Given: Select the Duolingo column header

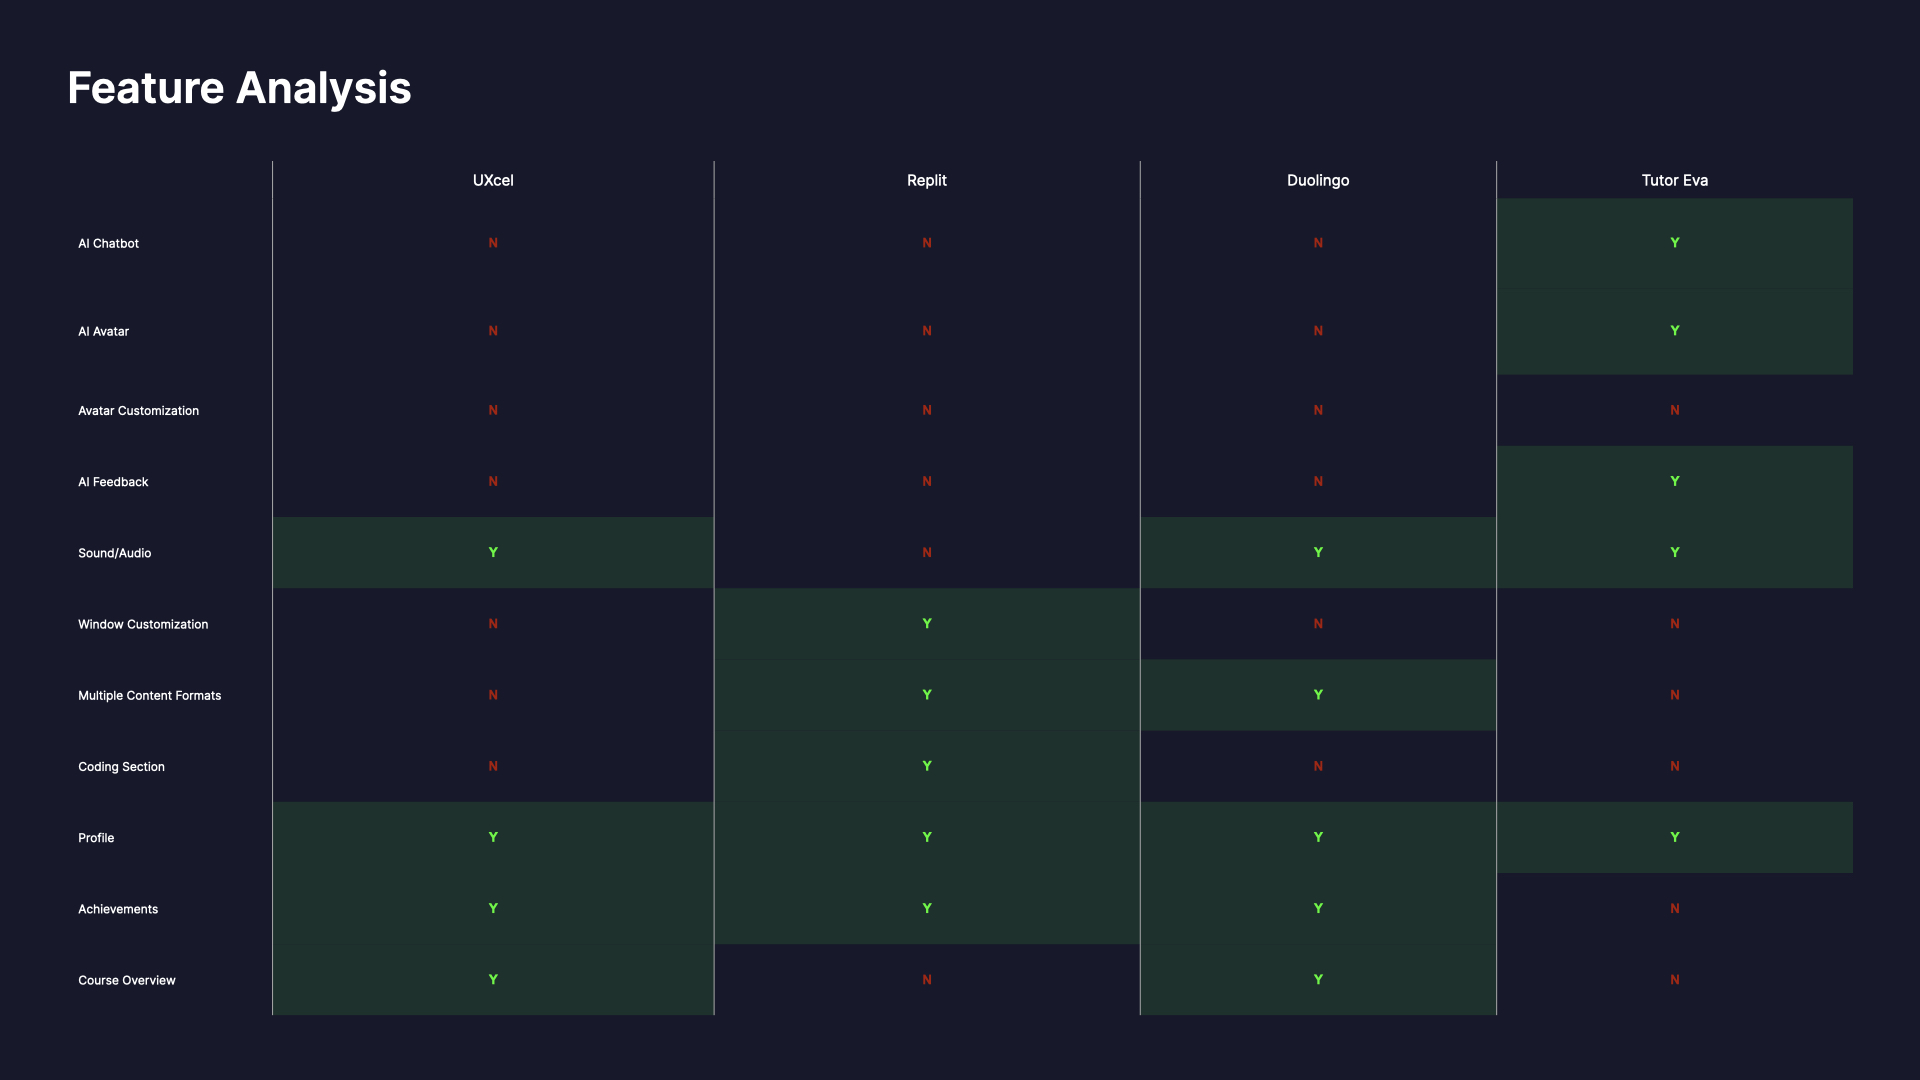Looking at the screenshot, I should pyautogui.click(x=1318, y=180).
